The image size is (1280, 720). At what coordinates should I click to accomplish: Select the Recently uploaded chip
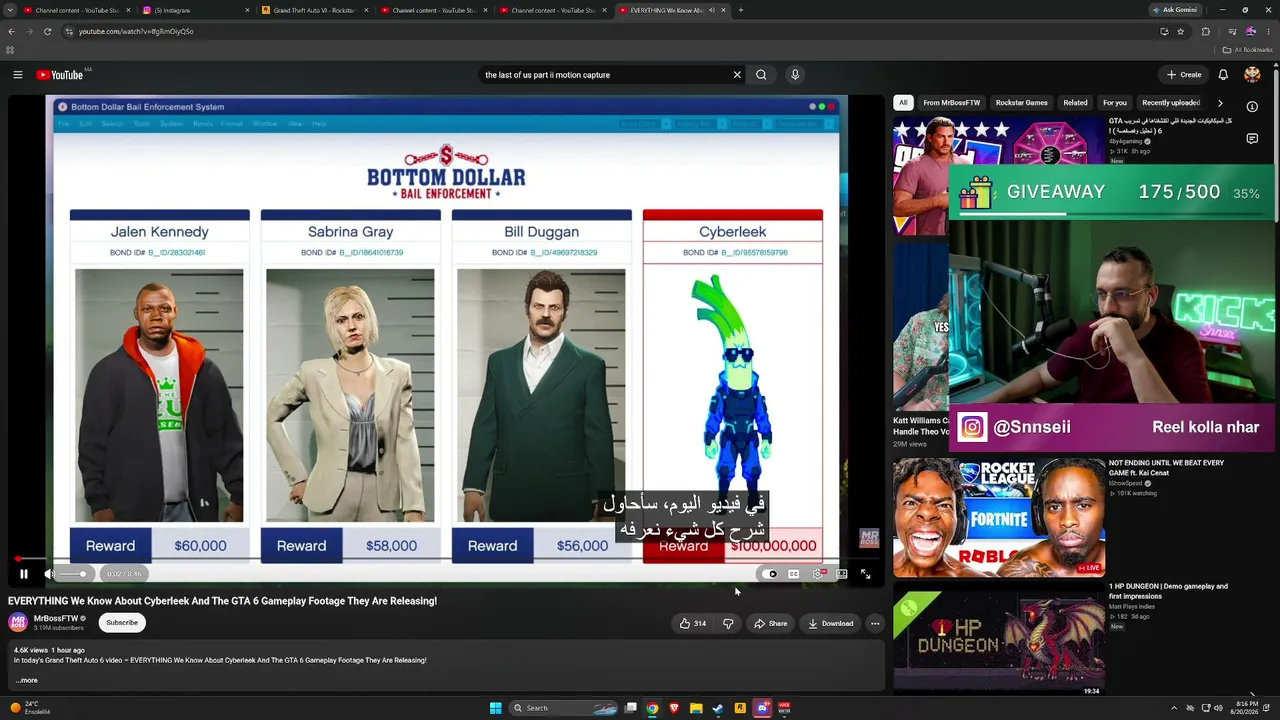1171,103
